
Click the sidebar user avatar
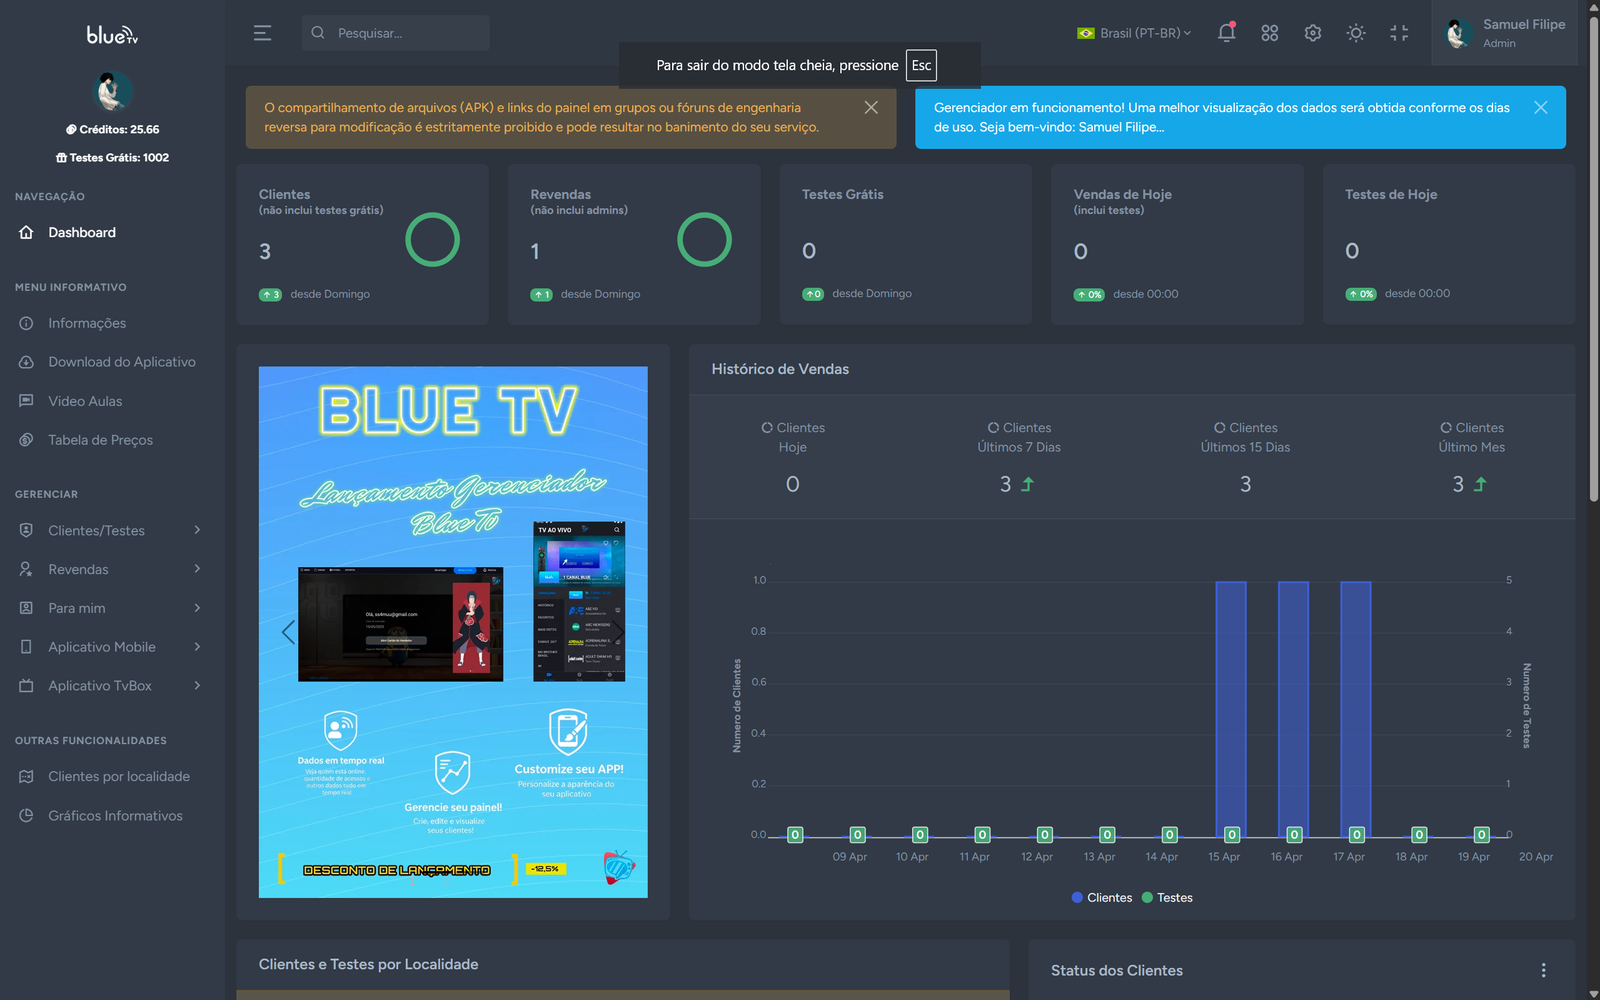pyautogui.click(x=112, y=91)
